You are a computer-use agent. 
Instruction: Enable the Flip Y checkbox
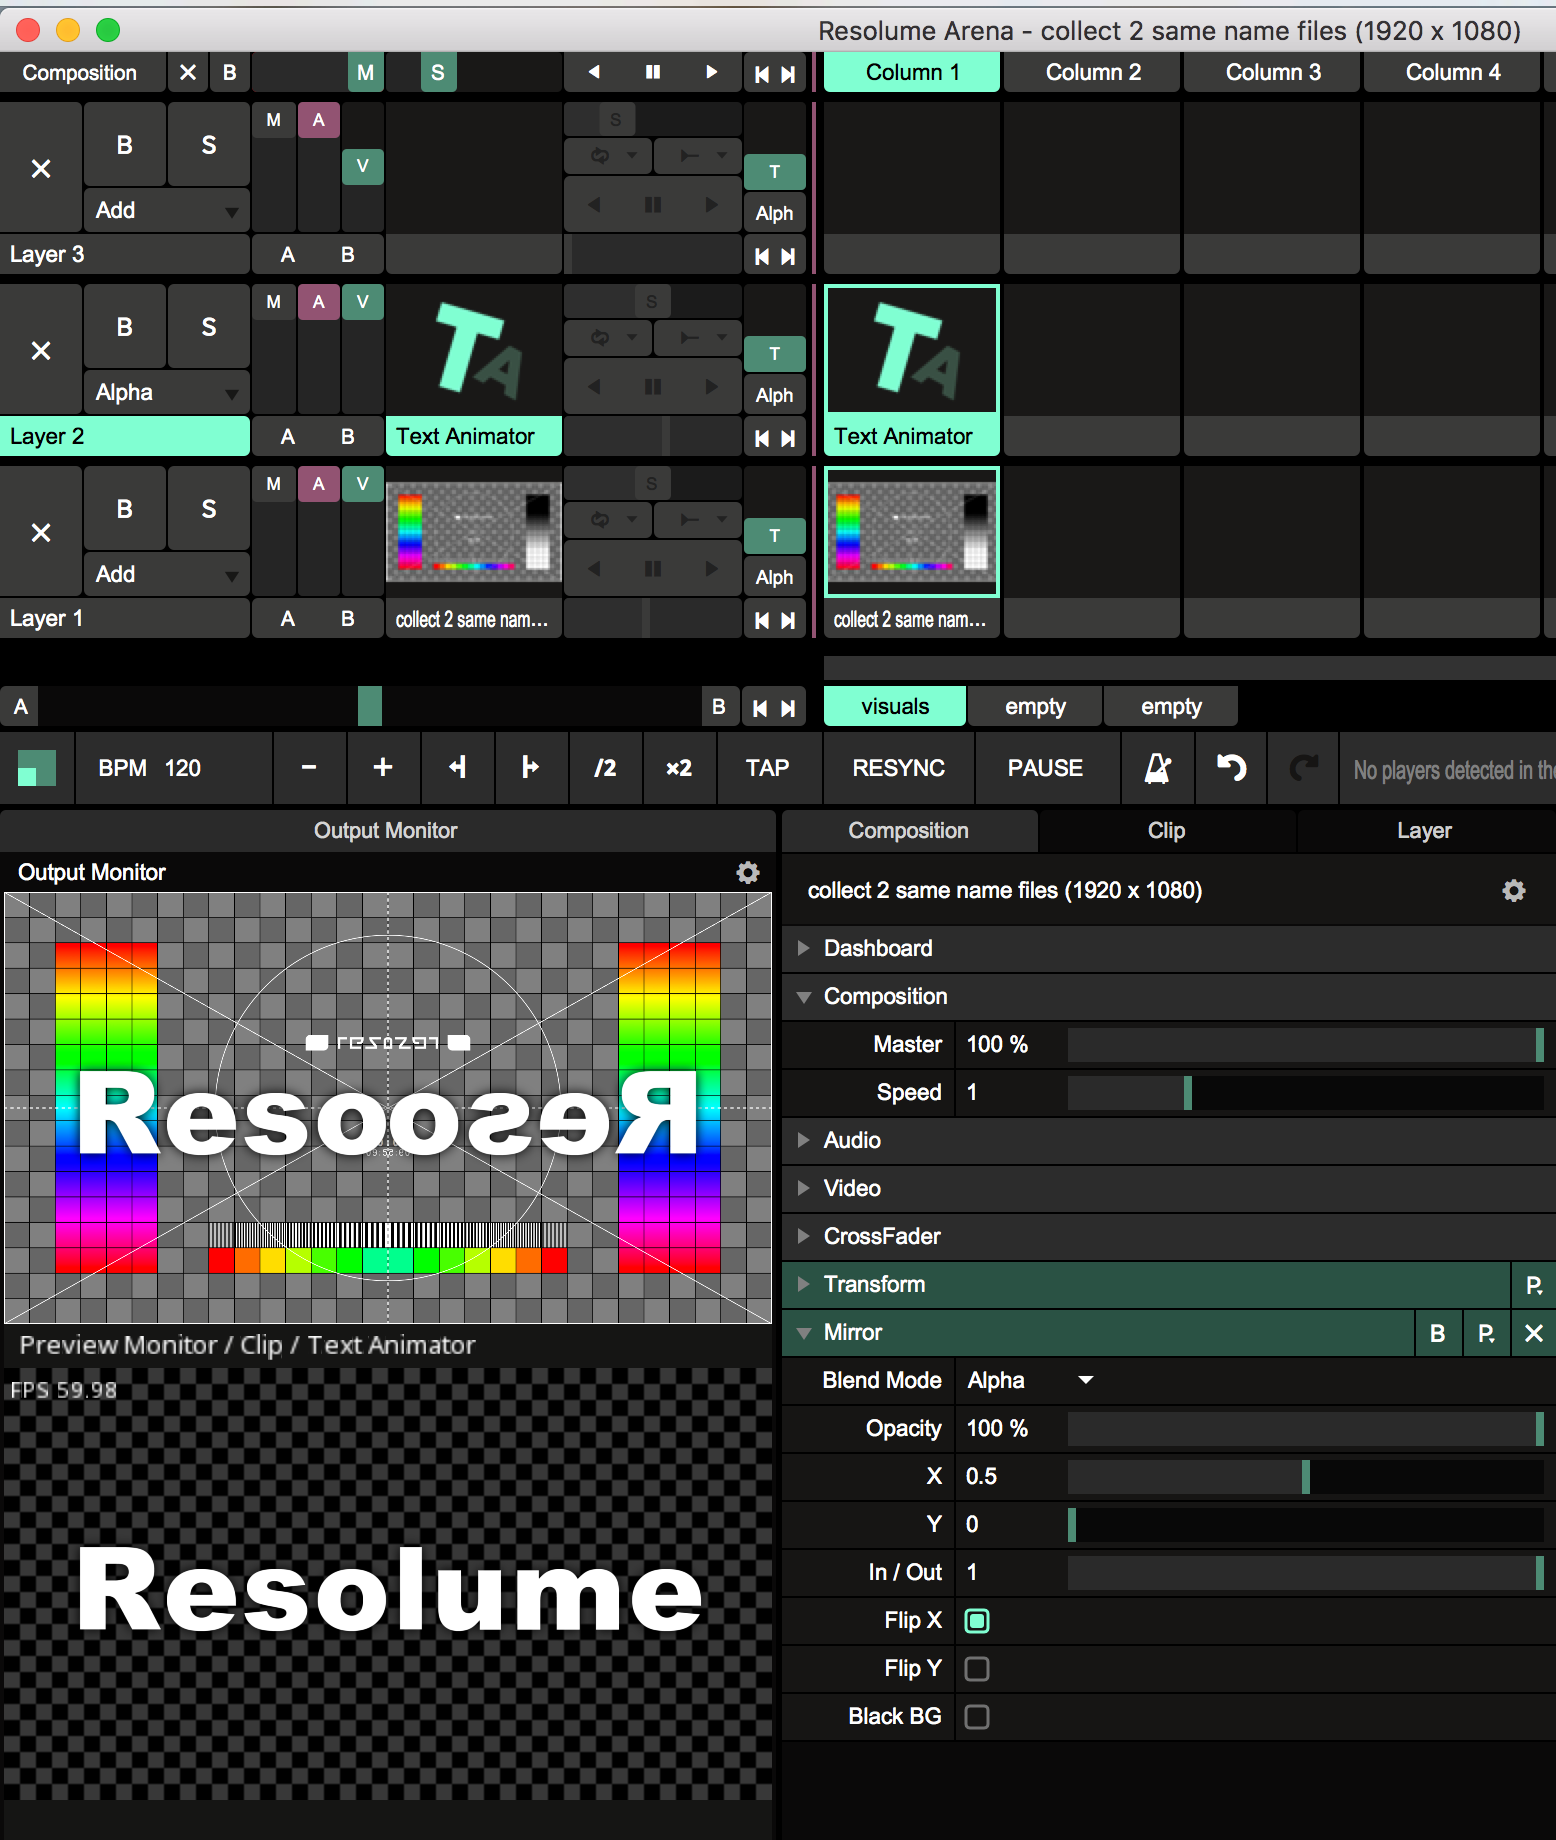tap(977, 1669)
